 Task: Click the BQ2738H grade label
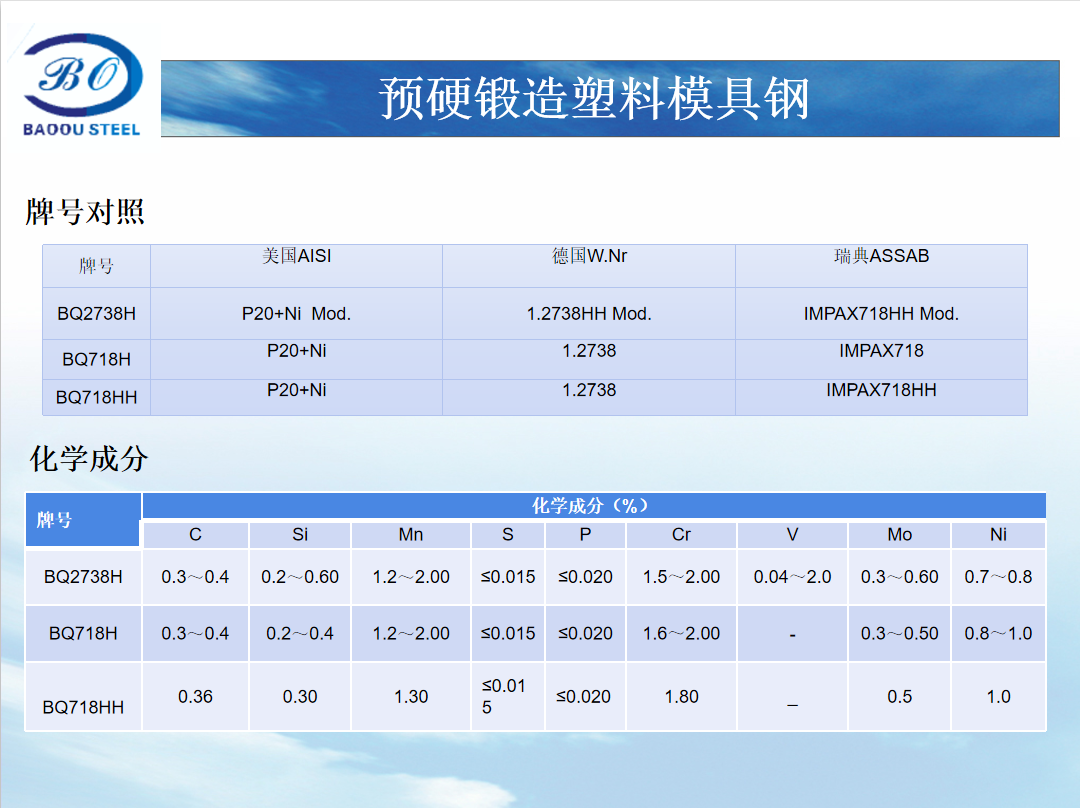click(x=95, y=313)
